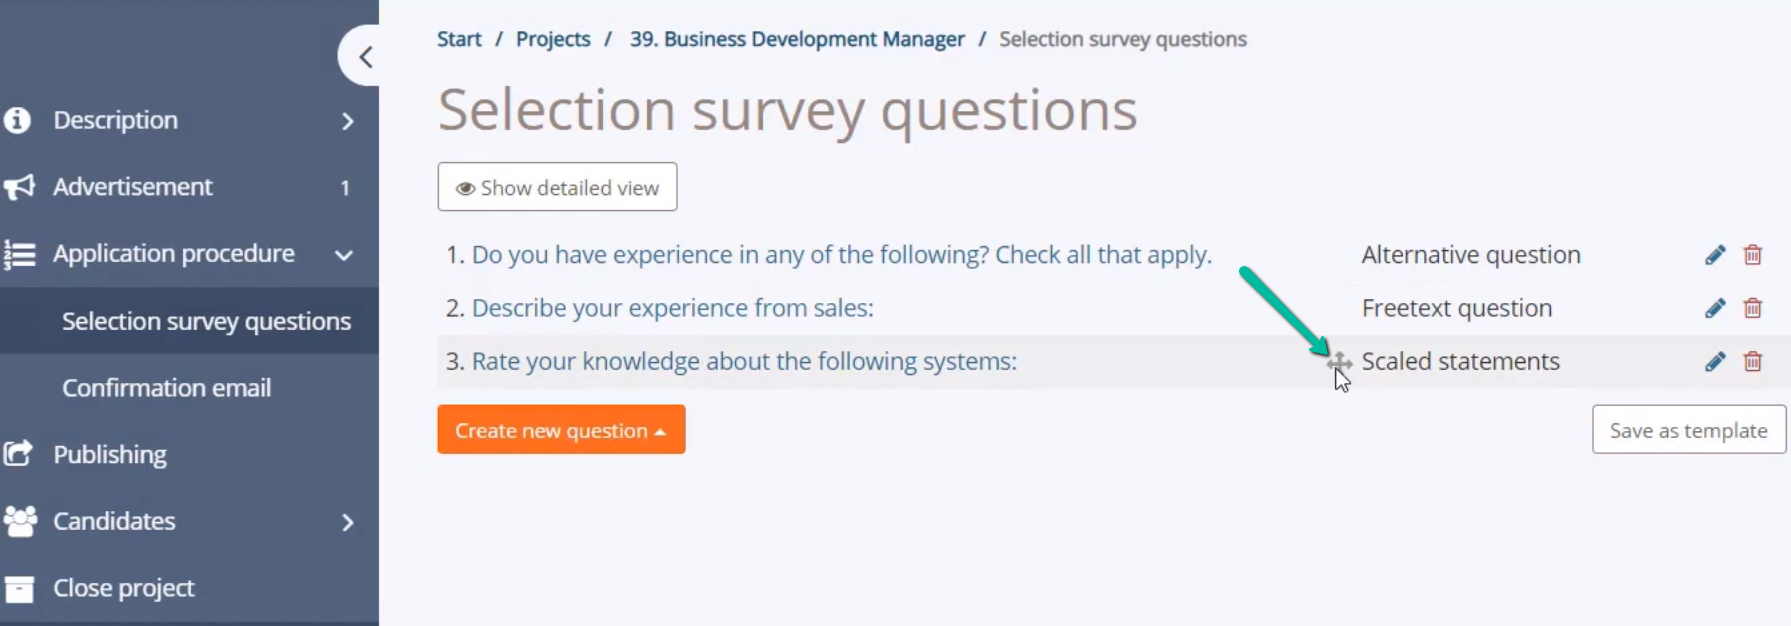Click pencil icon for Freetext question
This screenshot has height=626, width=1791.
[1715, 308]
